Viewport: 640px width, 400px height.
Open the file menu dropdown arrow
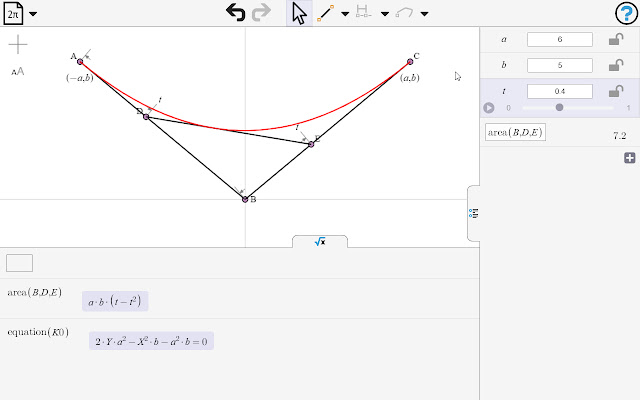tap(34, 14)
